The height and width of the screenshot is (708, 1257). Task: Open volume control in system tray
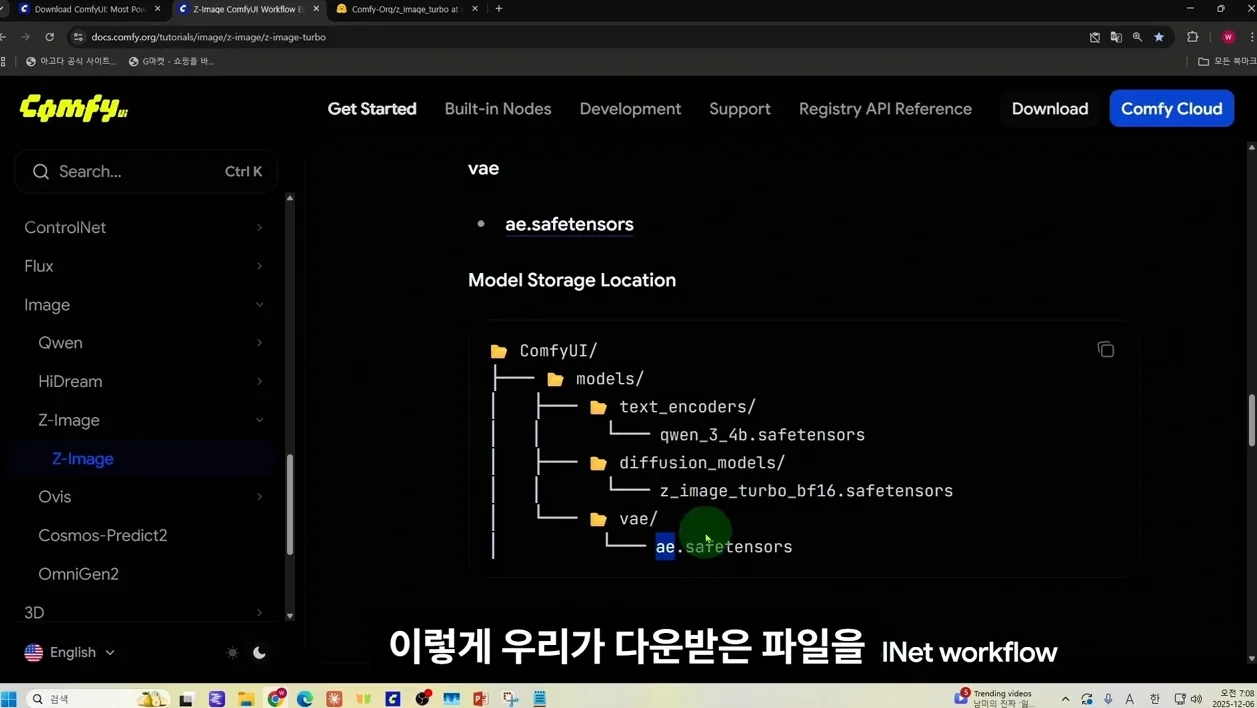pyautogui.click(x=1197, y=699)
